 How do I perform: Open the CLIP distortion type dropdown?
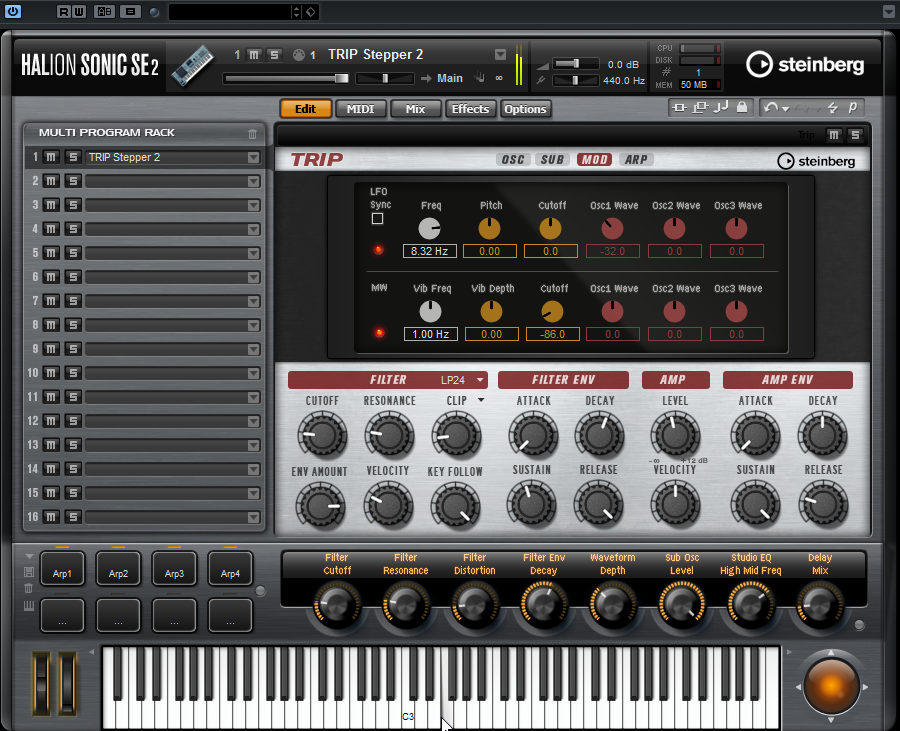(481, 400)
